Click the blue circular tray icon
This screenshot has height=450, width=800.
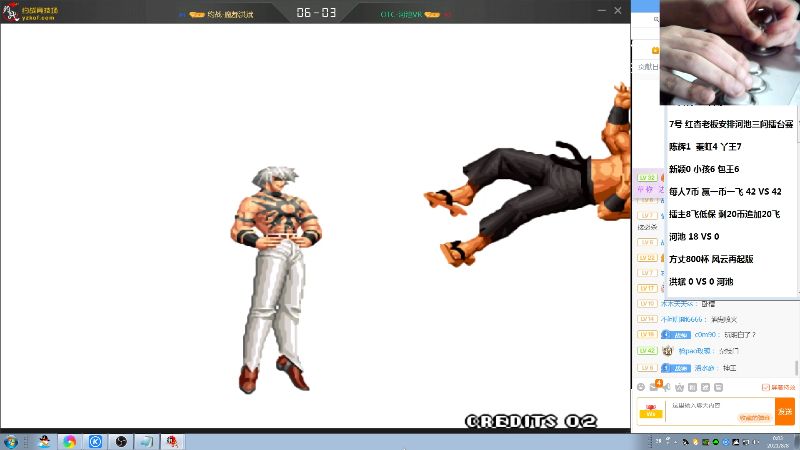click(726, 442)
